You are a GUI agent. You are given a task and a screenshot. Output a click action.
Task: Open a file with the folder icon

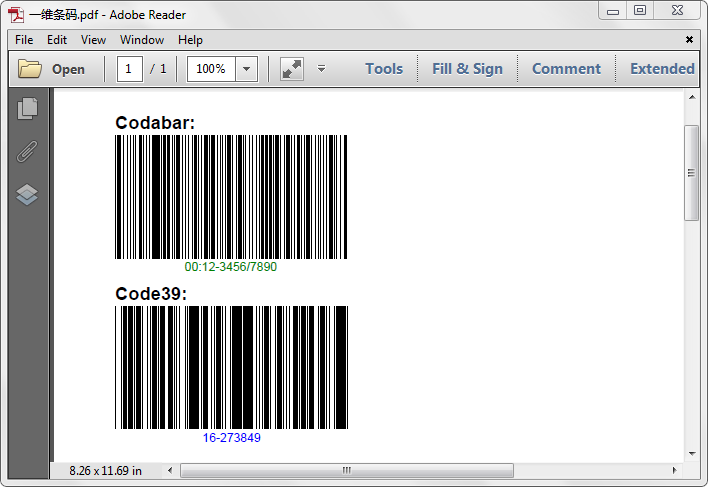[x=29, y=69]
